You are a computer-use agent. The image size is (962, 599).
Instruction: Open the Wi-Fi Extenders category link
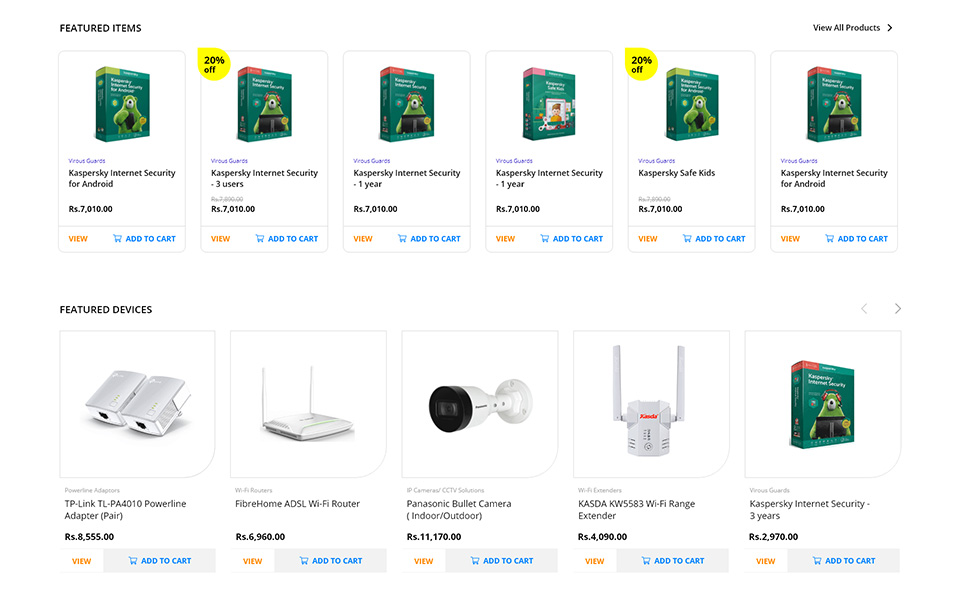pyautogui.click(x=599, y=490)
